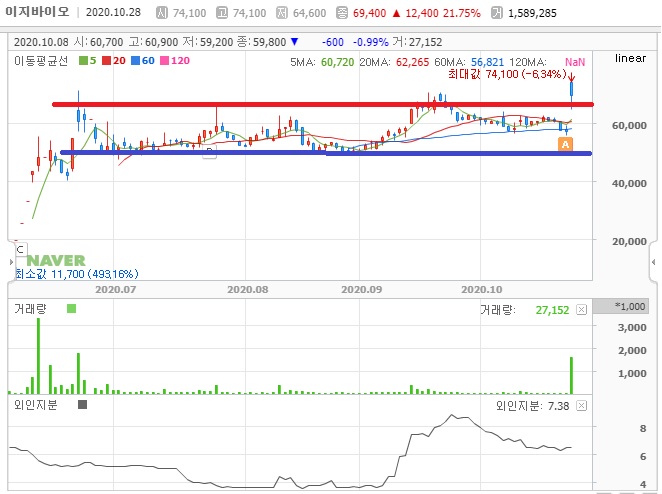662x494 pixels.
Task: Click the 60MA value 56,821
Action: [487, 62]
